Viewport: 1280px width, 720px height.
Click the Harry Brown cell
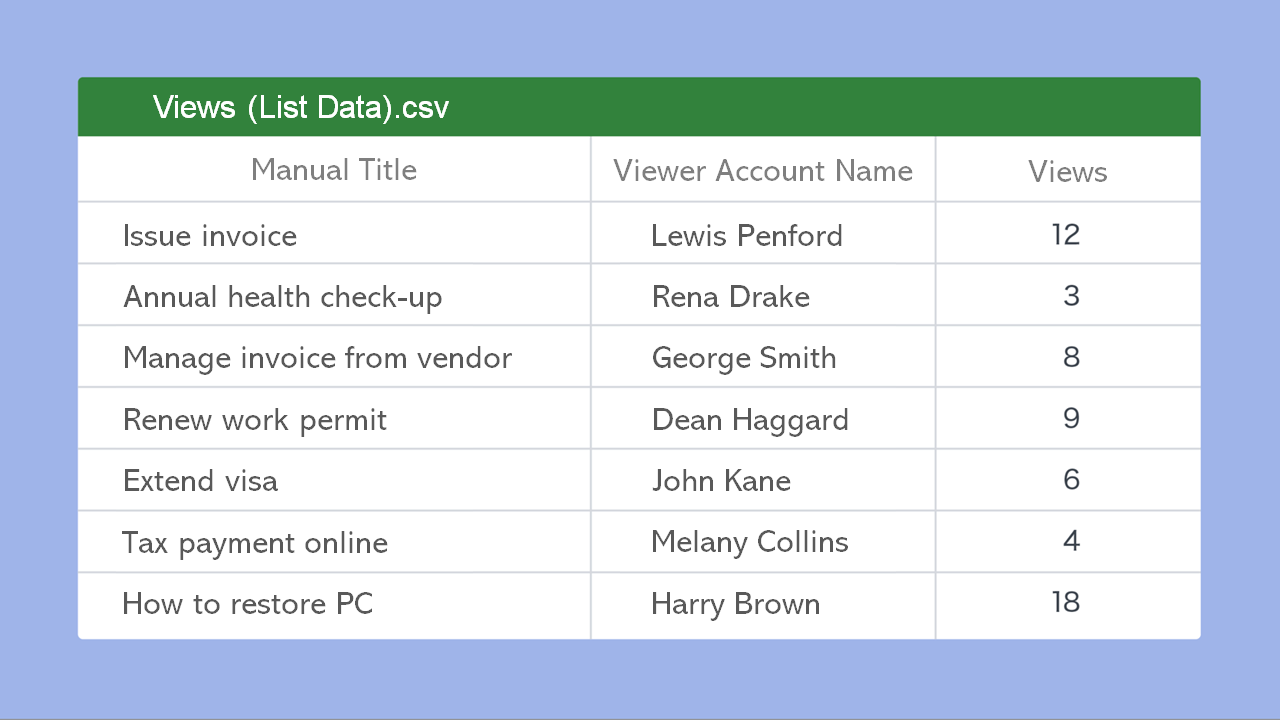(x=736, y=604)
